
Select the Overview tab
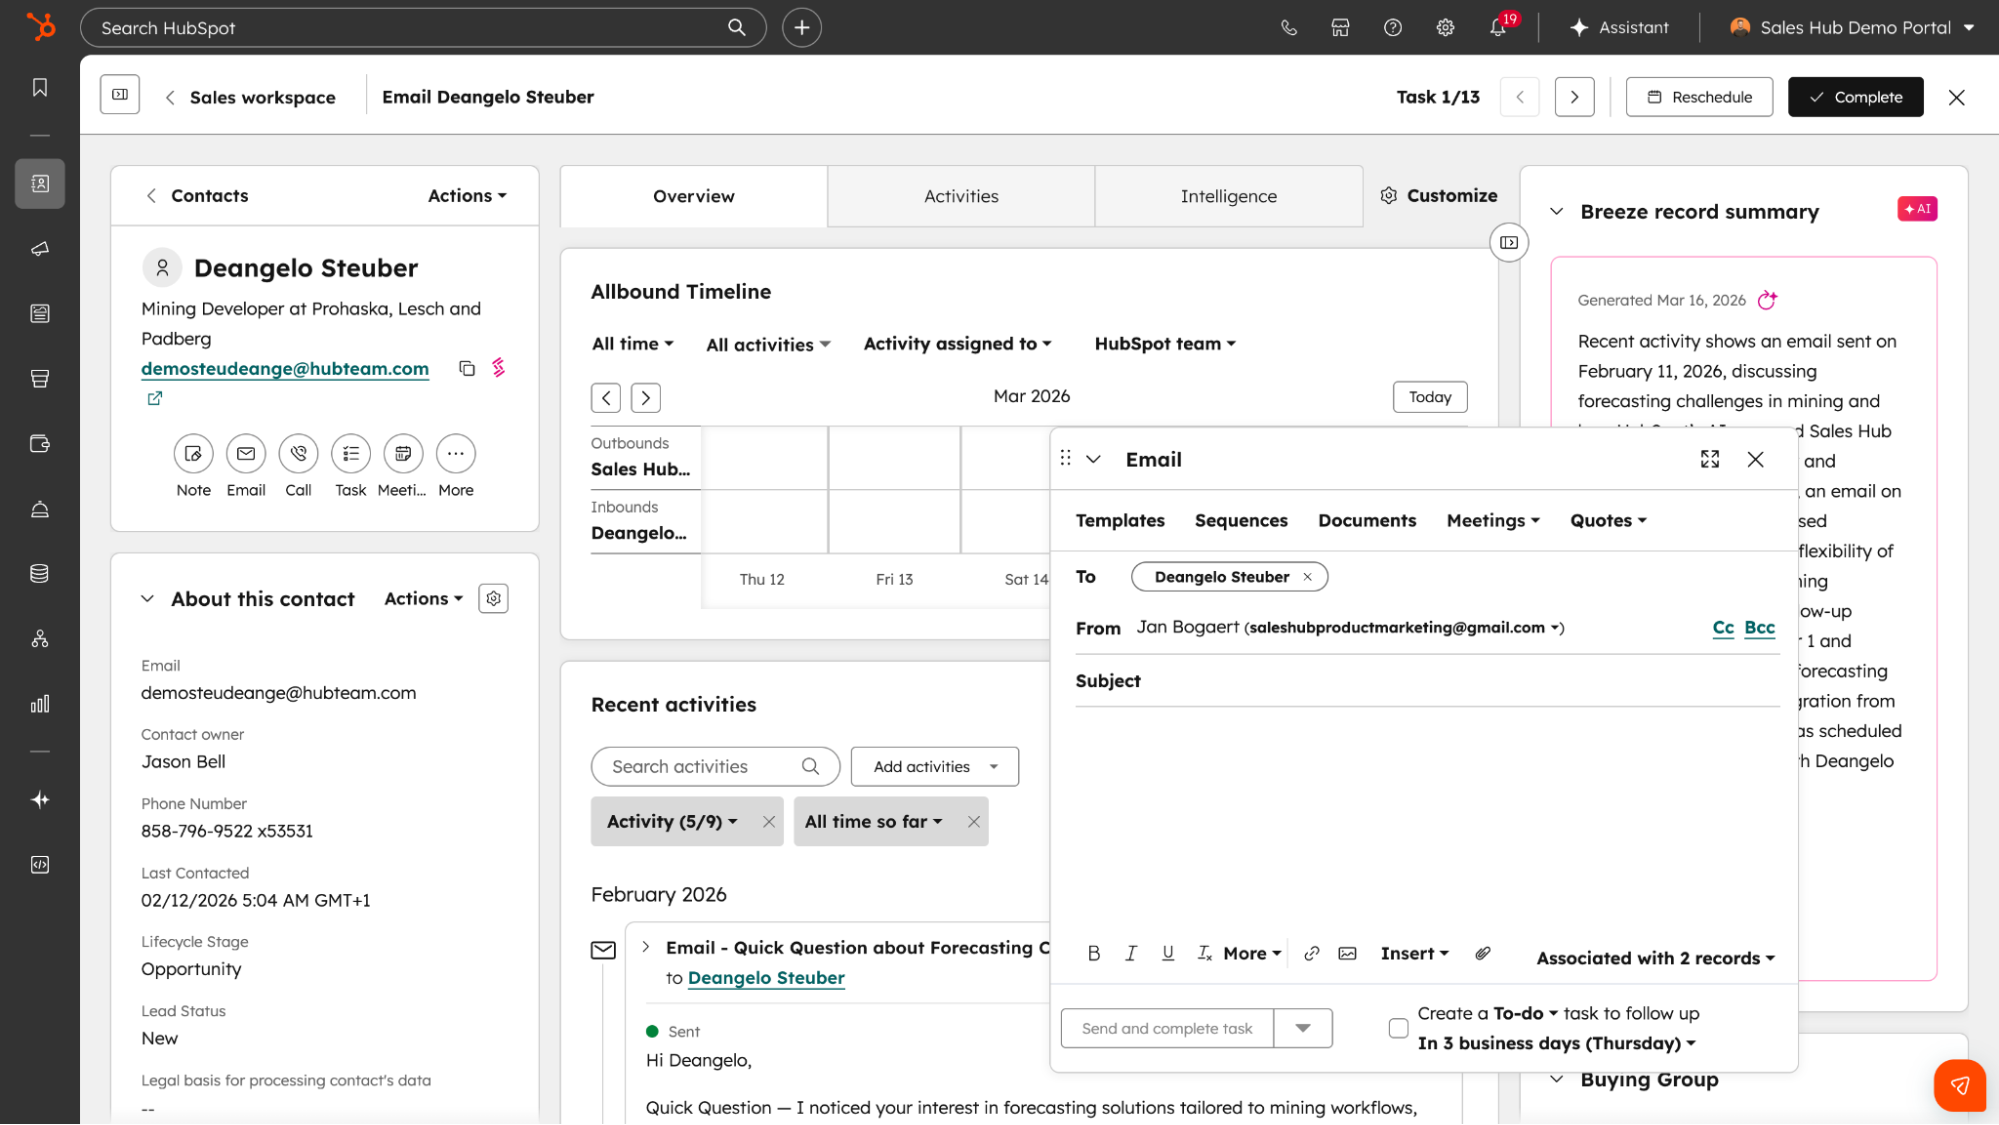click(694, 196)
